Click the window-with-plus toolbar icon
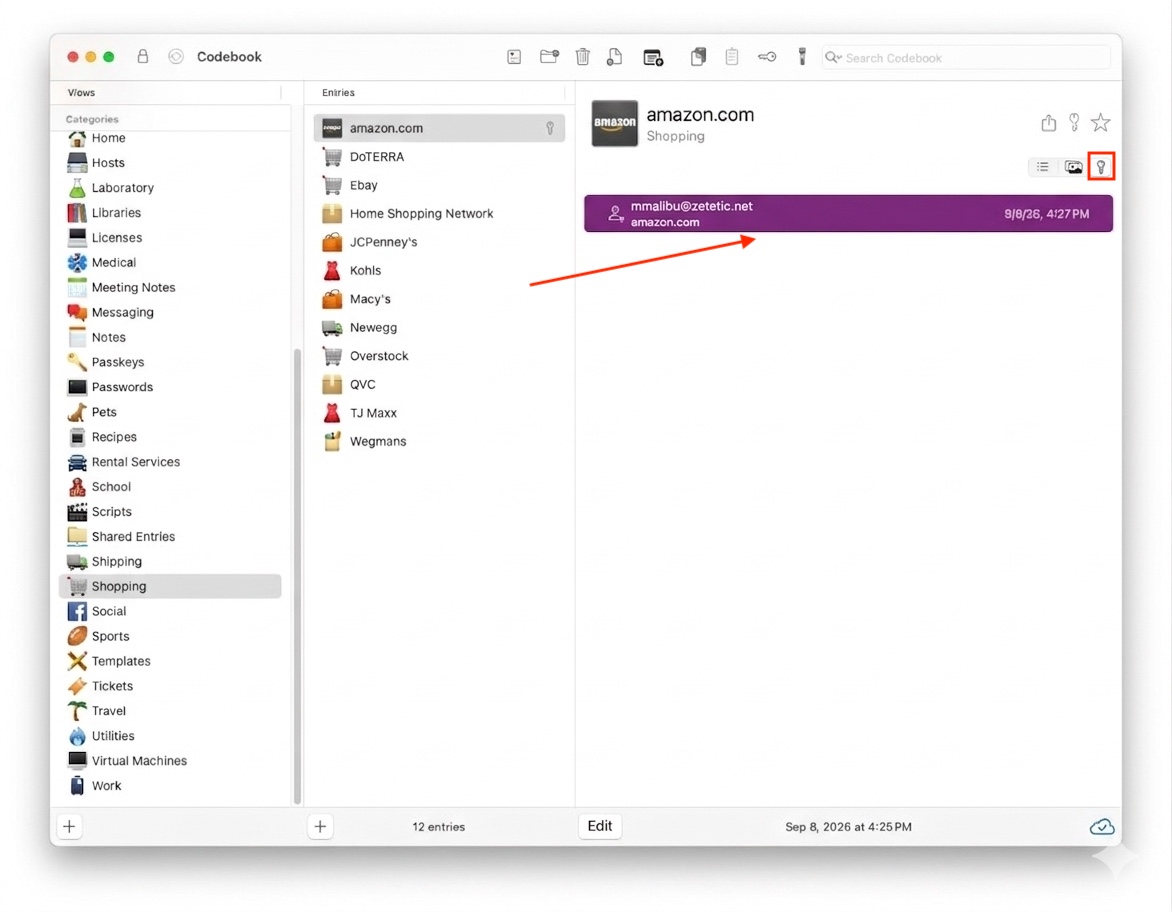The image size is (1172, 912). 653,58
